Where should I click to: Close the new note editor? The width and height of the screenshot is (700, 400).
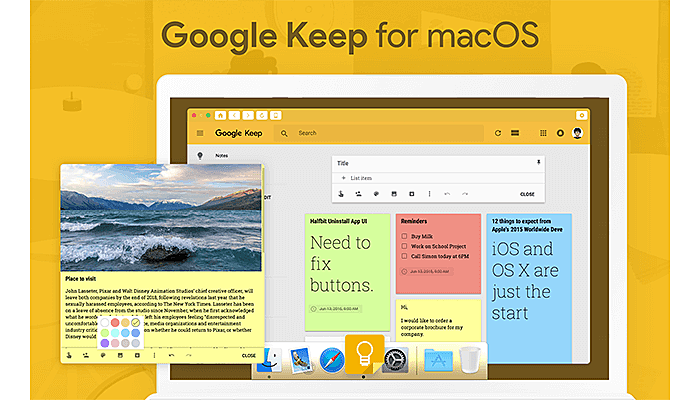coord(527,194)
